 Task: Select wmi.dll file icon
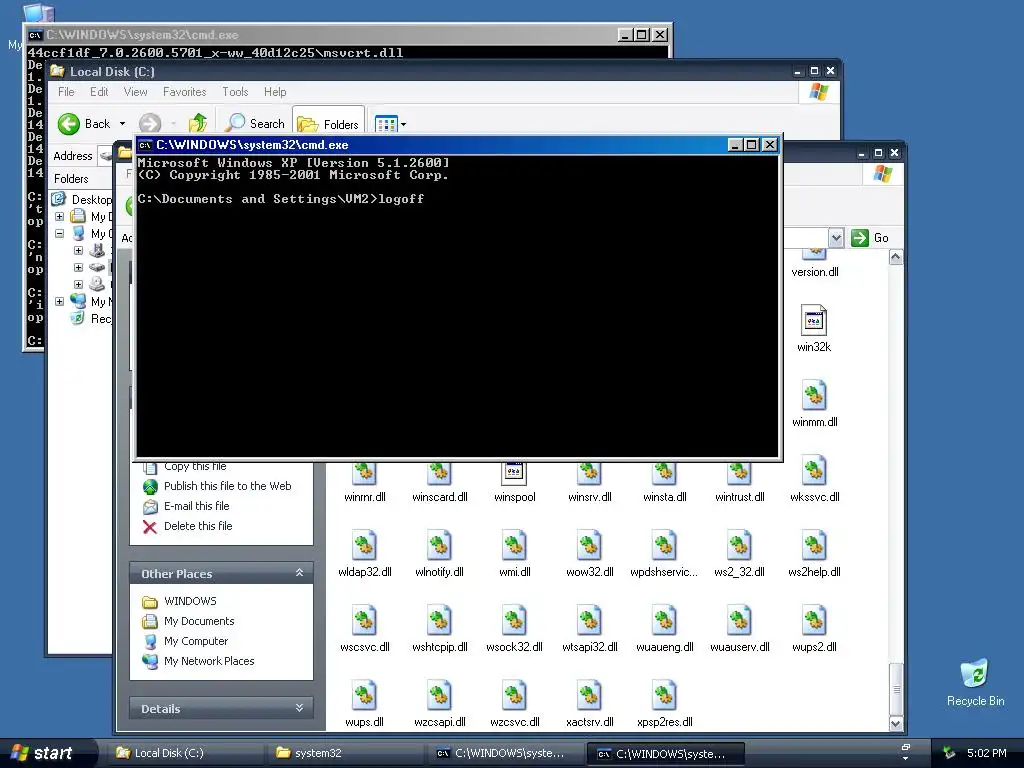[515, 545]
